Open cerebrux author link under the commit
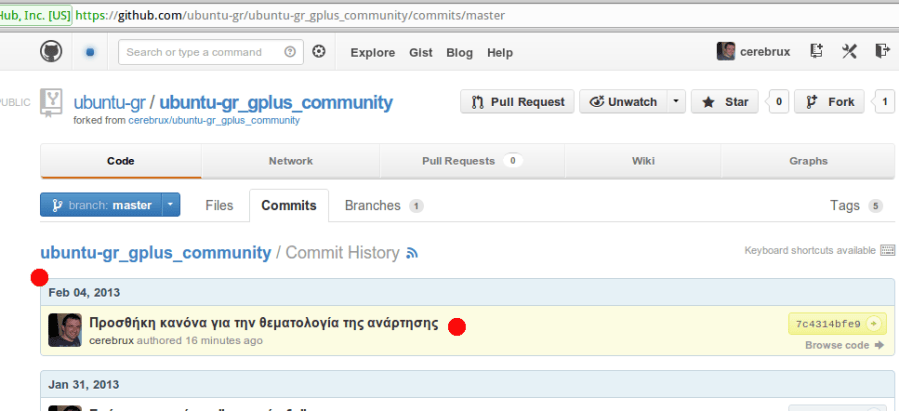 coord(111,340)
